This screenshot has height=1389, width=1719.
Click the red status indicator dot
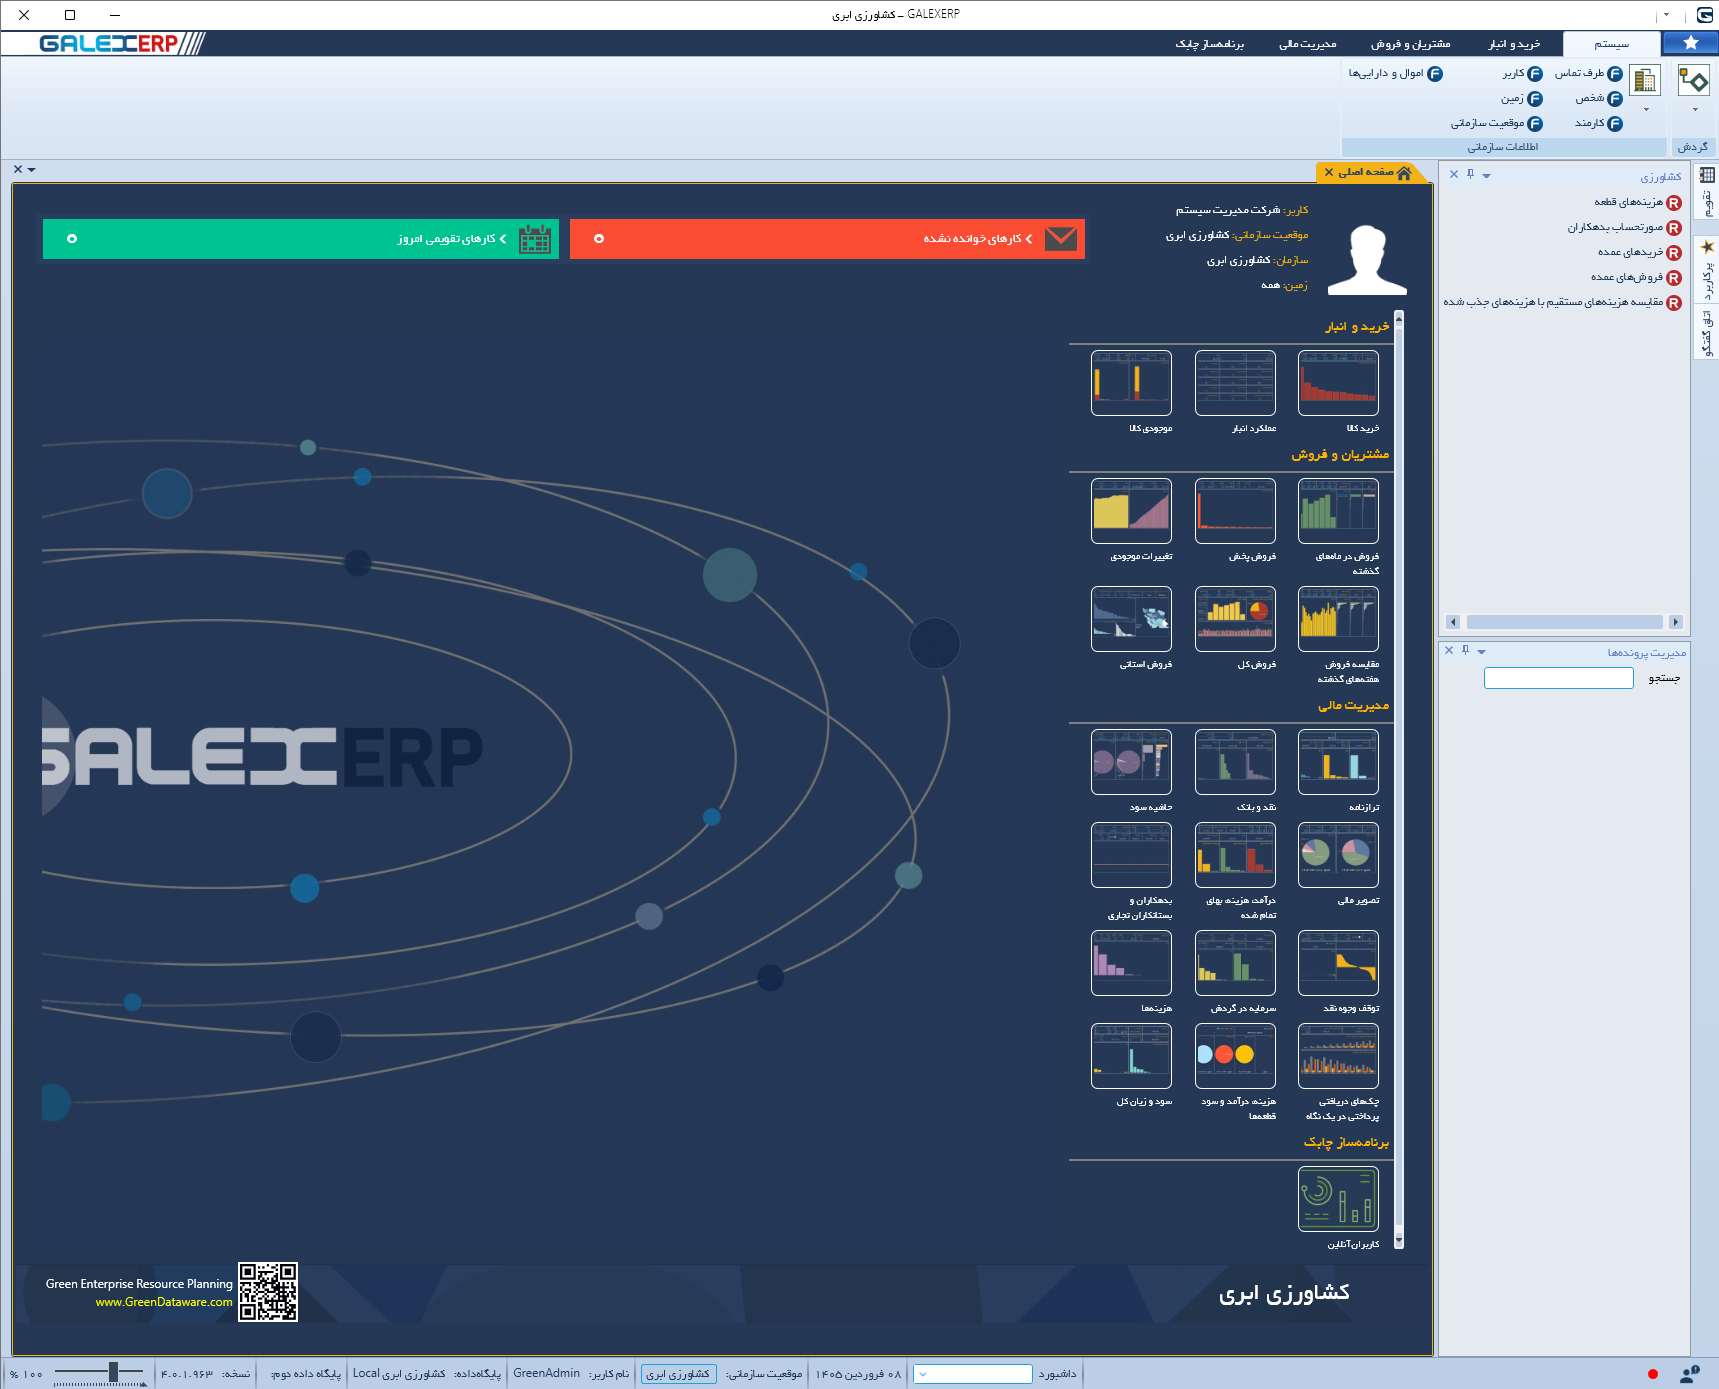1653,1374
